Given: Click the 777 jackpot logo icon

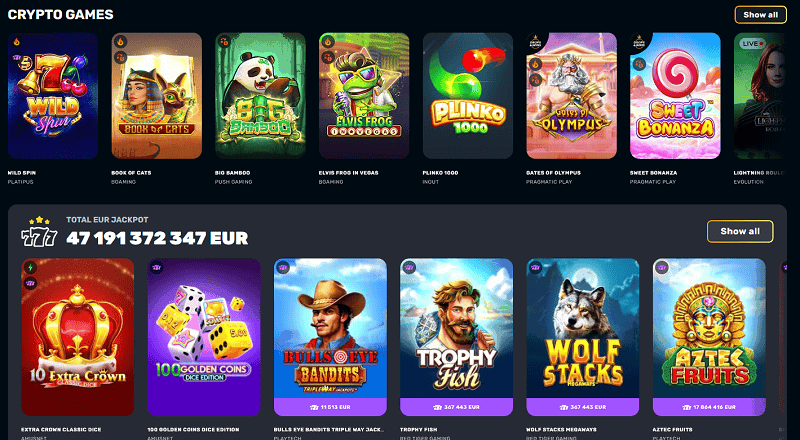Looking at the screenshot, I should point(39,232).
